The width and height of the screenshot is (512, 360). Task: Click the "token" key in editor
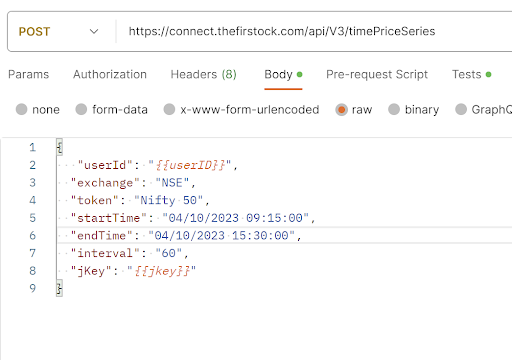coord(94,200)
